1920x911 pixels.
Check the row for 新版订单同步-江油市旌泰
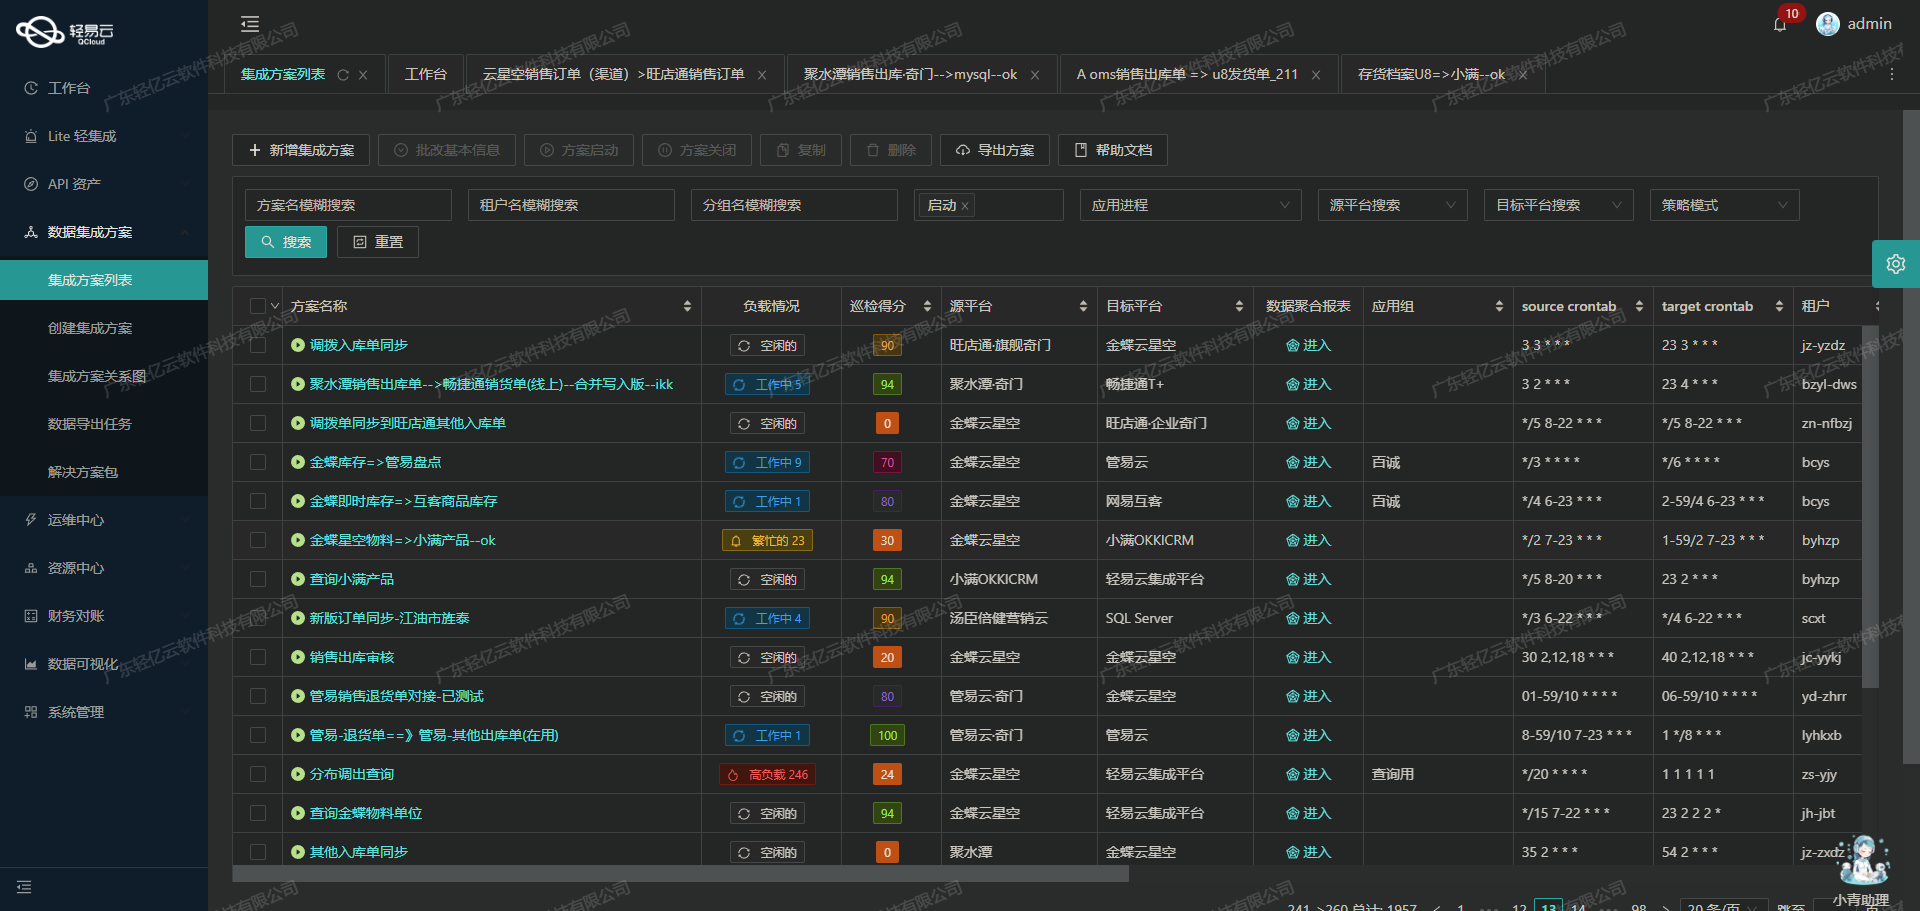click(258, 618)
